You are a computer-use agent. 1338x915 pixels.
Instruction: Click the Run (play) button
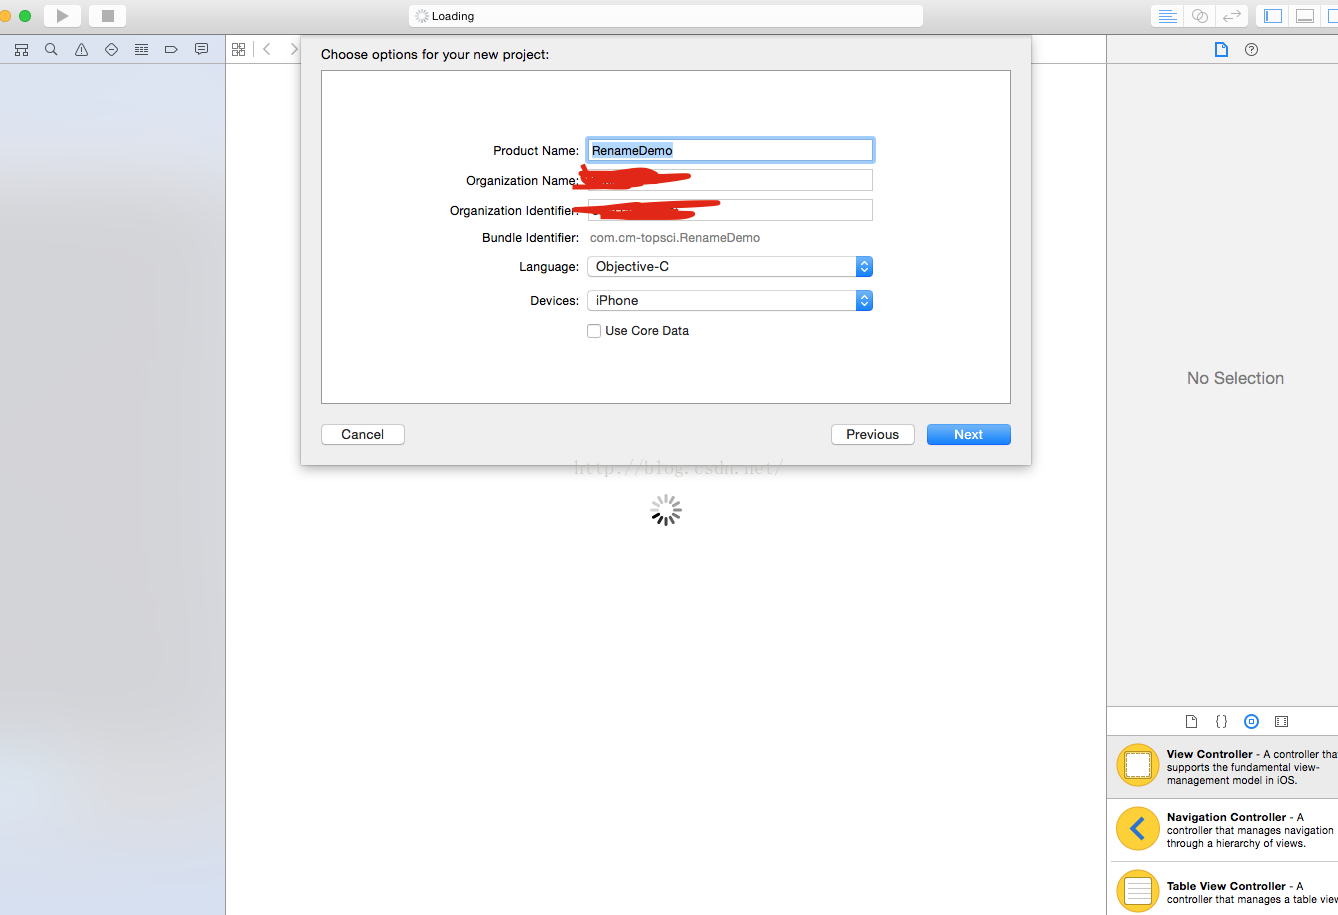tap(62, 16)
